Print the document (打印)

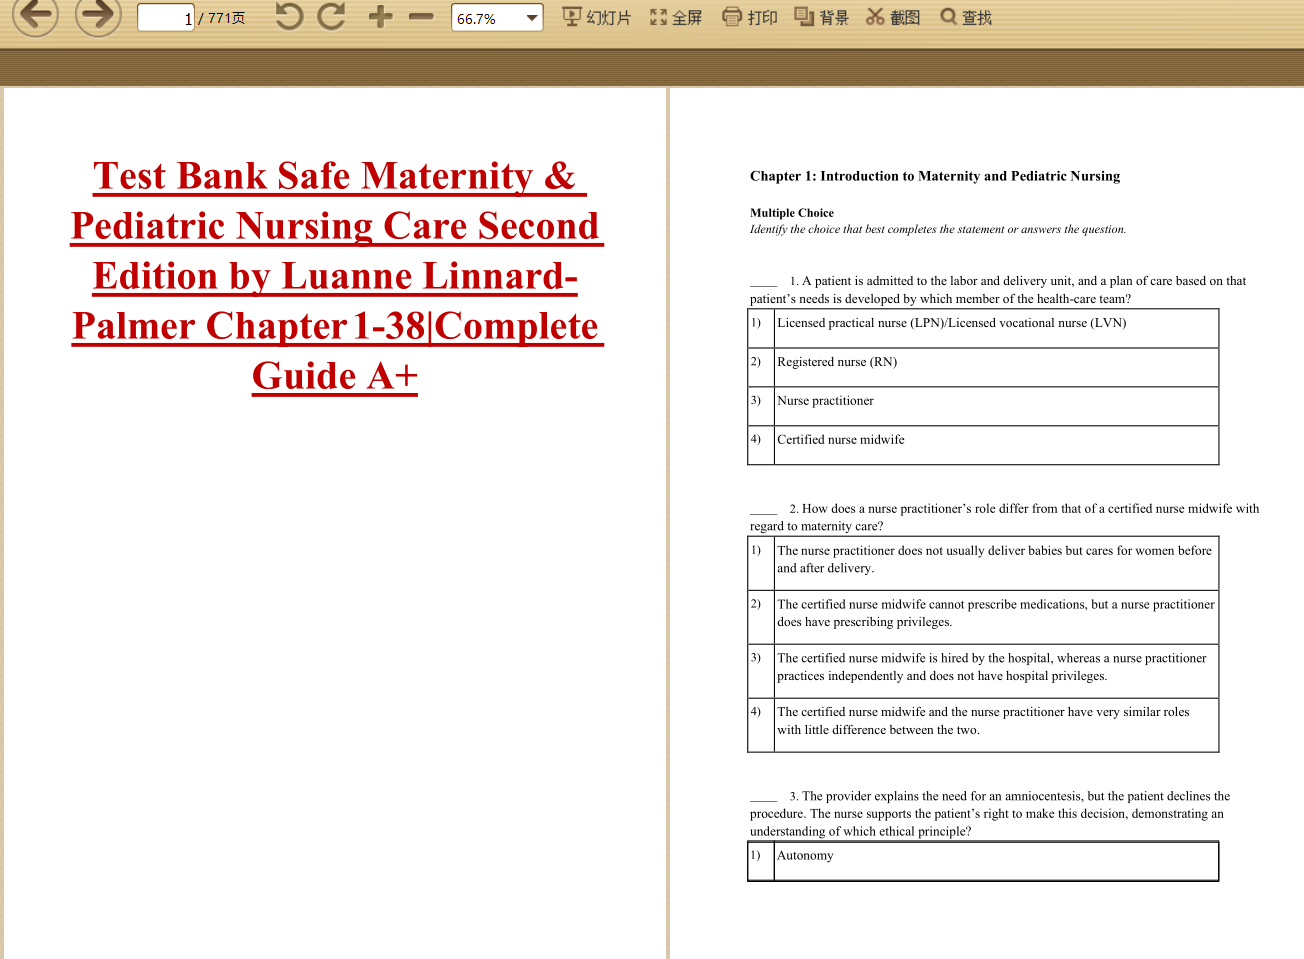pos(750,17)
